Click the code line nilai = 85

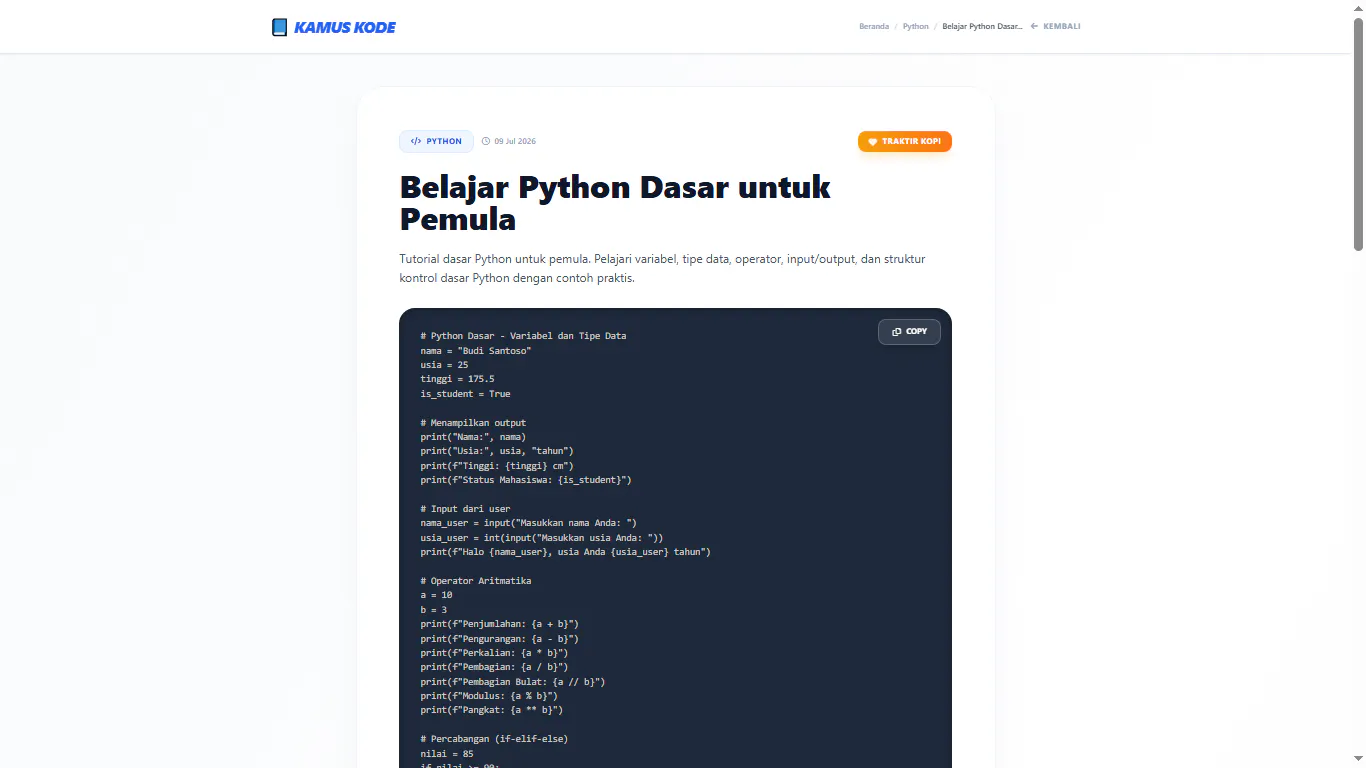pos(447,754)
